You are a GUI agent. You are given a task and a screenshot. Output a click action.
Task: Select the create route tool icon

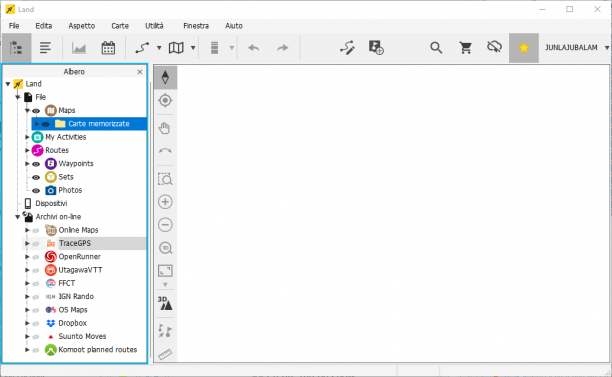point(142,48)
